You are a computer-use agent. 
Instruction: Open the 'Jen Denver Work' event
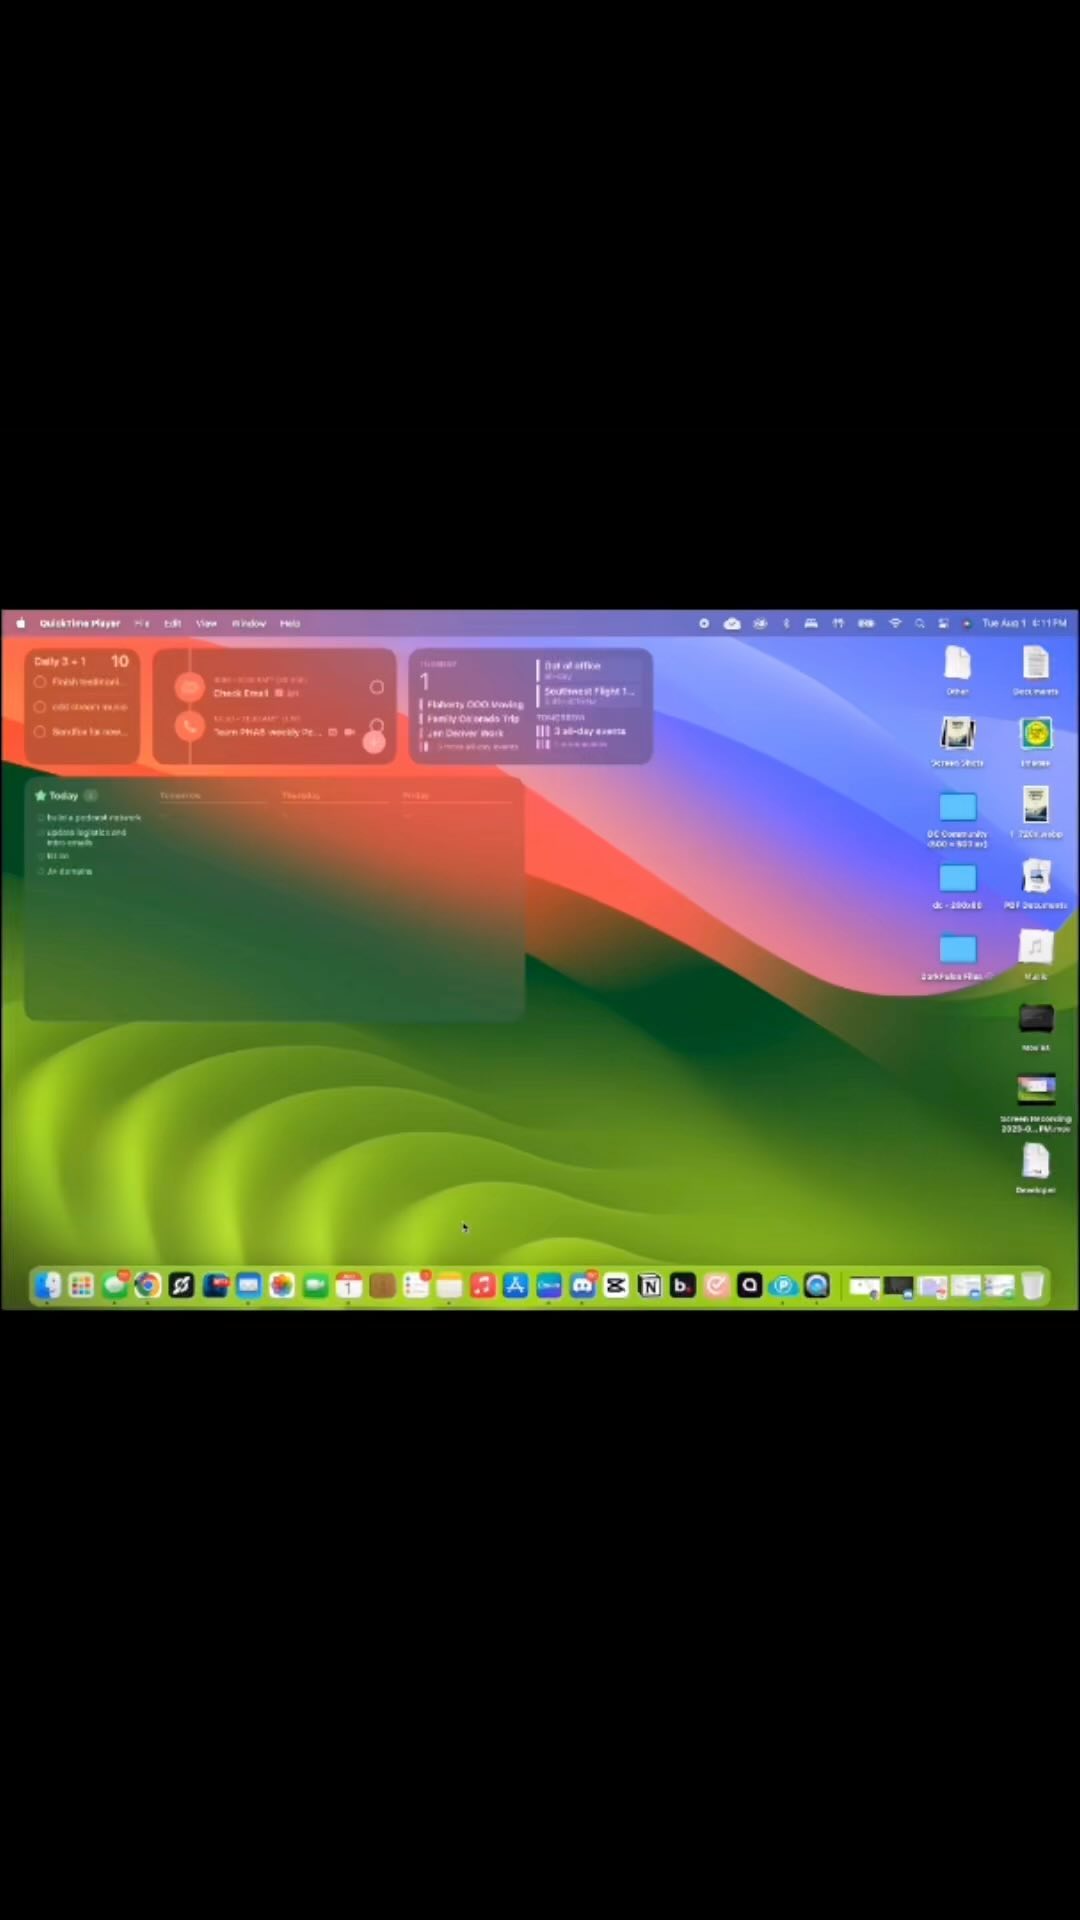click(x=465, y=733)
